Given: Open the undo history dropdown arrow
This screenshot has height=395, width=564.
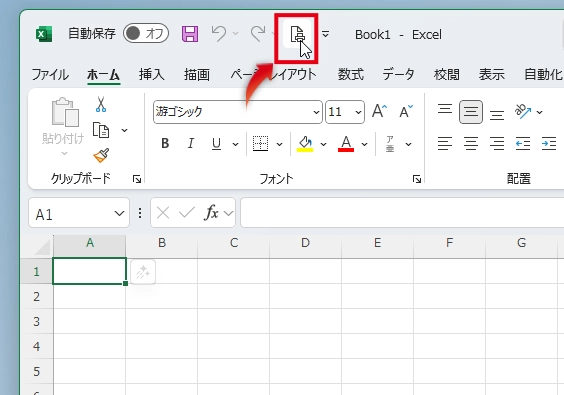Looking at the screenshot, I should point(236,33).
